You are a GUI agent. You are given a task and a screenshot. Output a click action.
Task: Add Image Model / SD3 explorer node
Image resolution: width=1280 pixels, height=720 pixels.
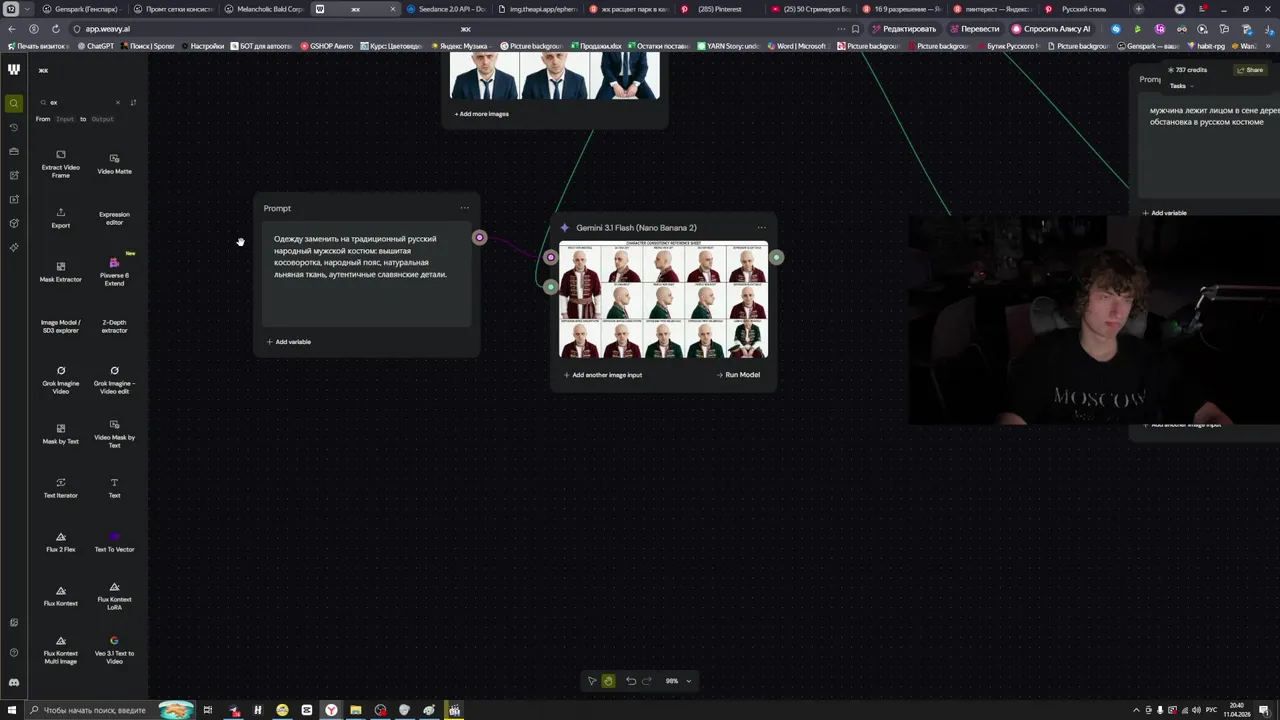click(x=61, y=326)
